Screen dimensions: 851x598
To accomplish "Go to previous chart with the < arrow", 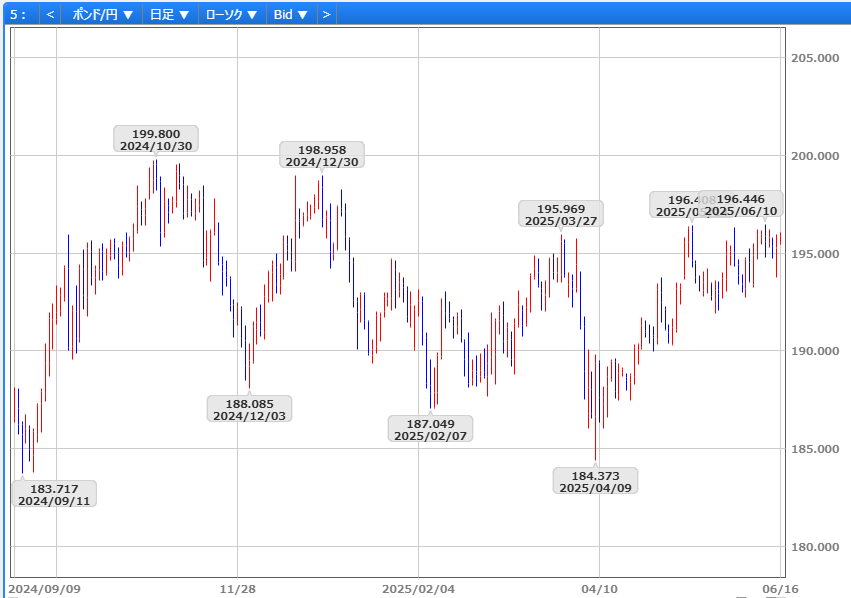I will point(50,15).
